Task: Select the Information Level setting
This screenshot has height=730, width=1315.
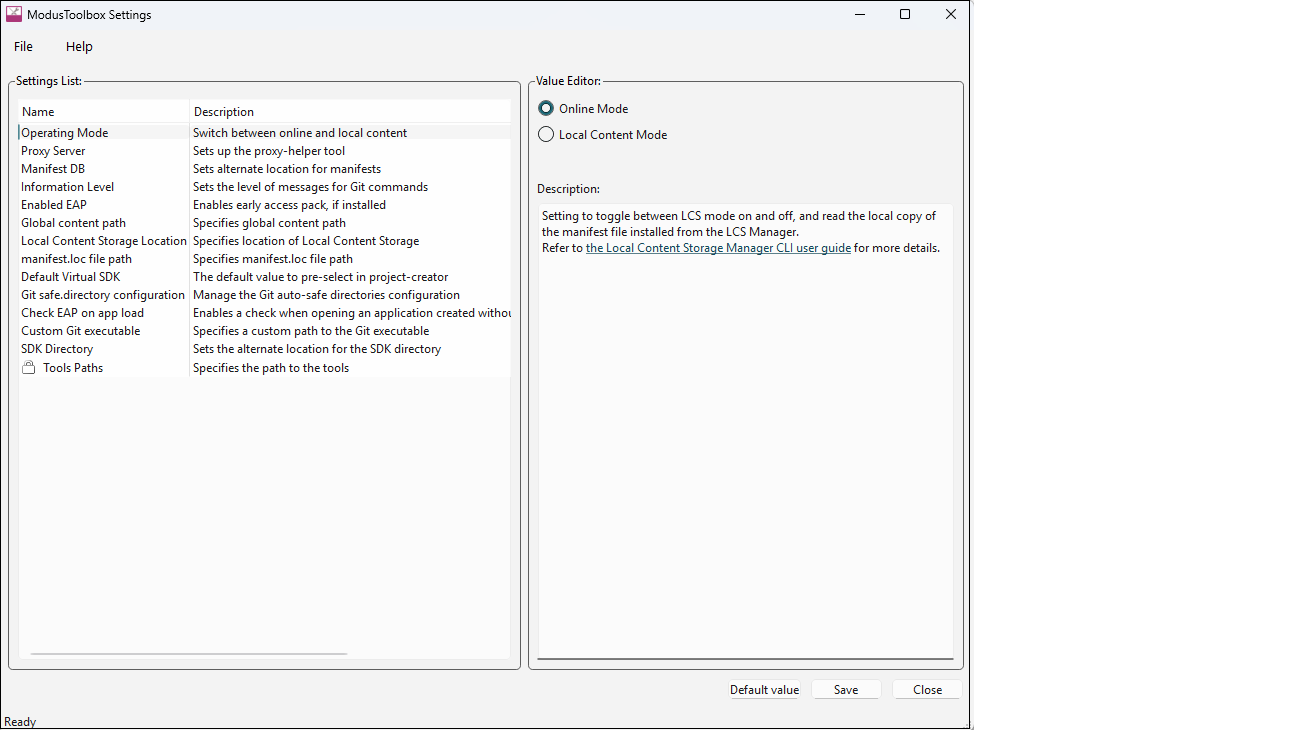Action: click(x=68, y=187)
